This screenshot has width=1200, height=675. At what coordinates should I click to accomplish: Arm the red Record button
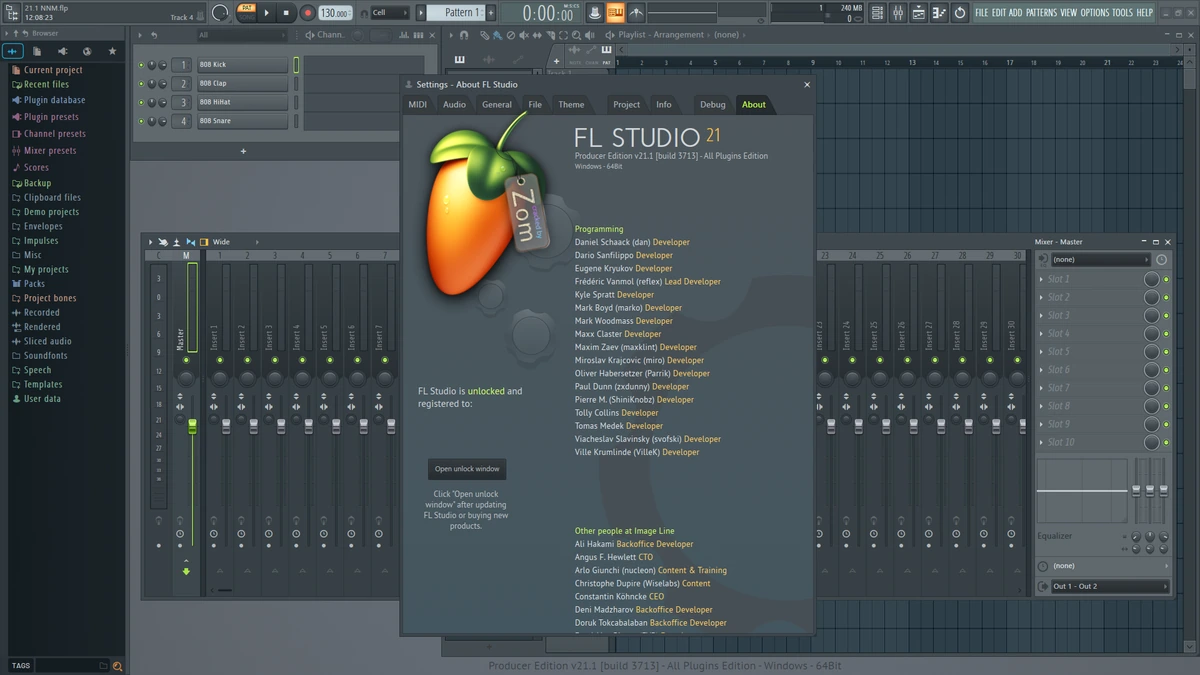[x=307, y=13]
